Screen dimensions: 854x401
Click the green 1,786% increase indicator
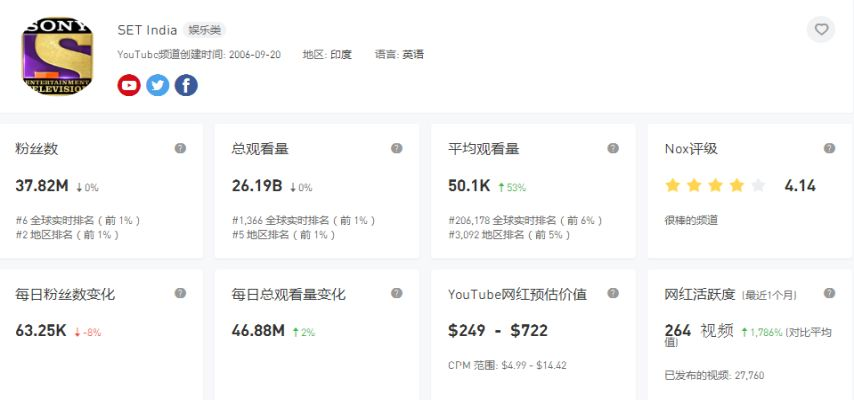point(762,332)
